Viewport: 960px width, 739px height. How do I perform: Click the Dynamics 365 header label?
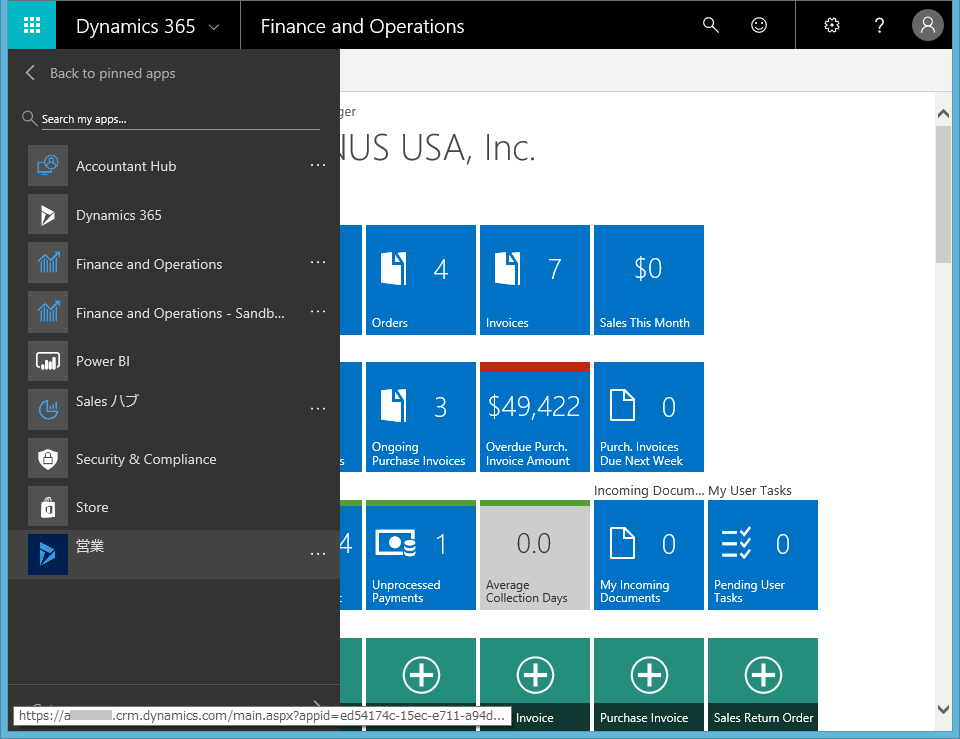(x=135, y=26)
